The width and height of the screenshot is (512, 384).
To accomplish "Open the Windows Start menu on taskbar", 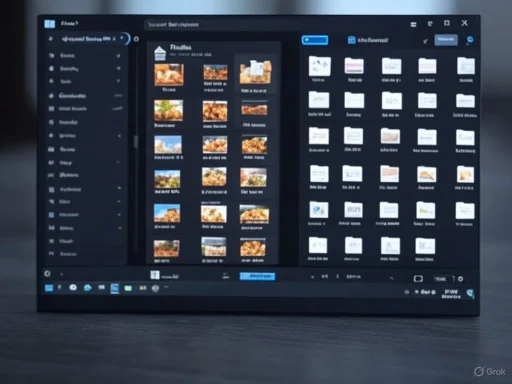I will coord(49,288).
